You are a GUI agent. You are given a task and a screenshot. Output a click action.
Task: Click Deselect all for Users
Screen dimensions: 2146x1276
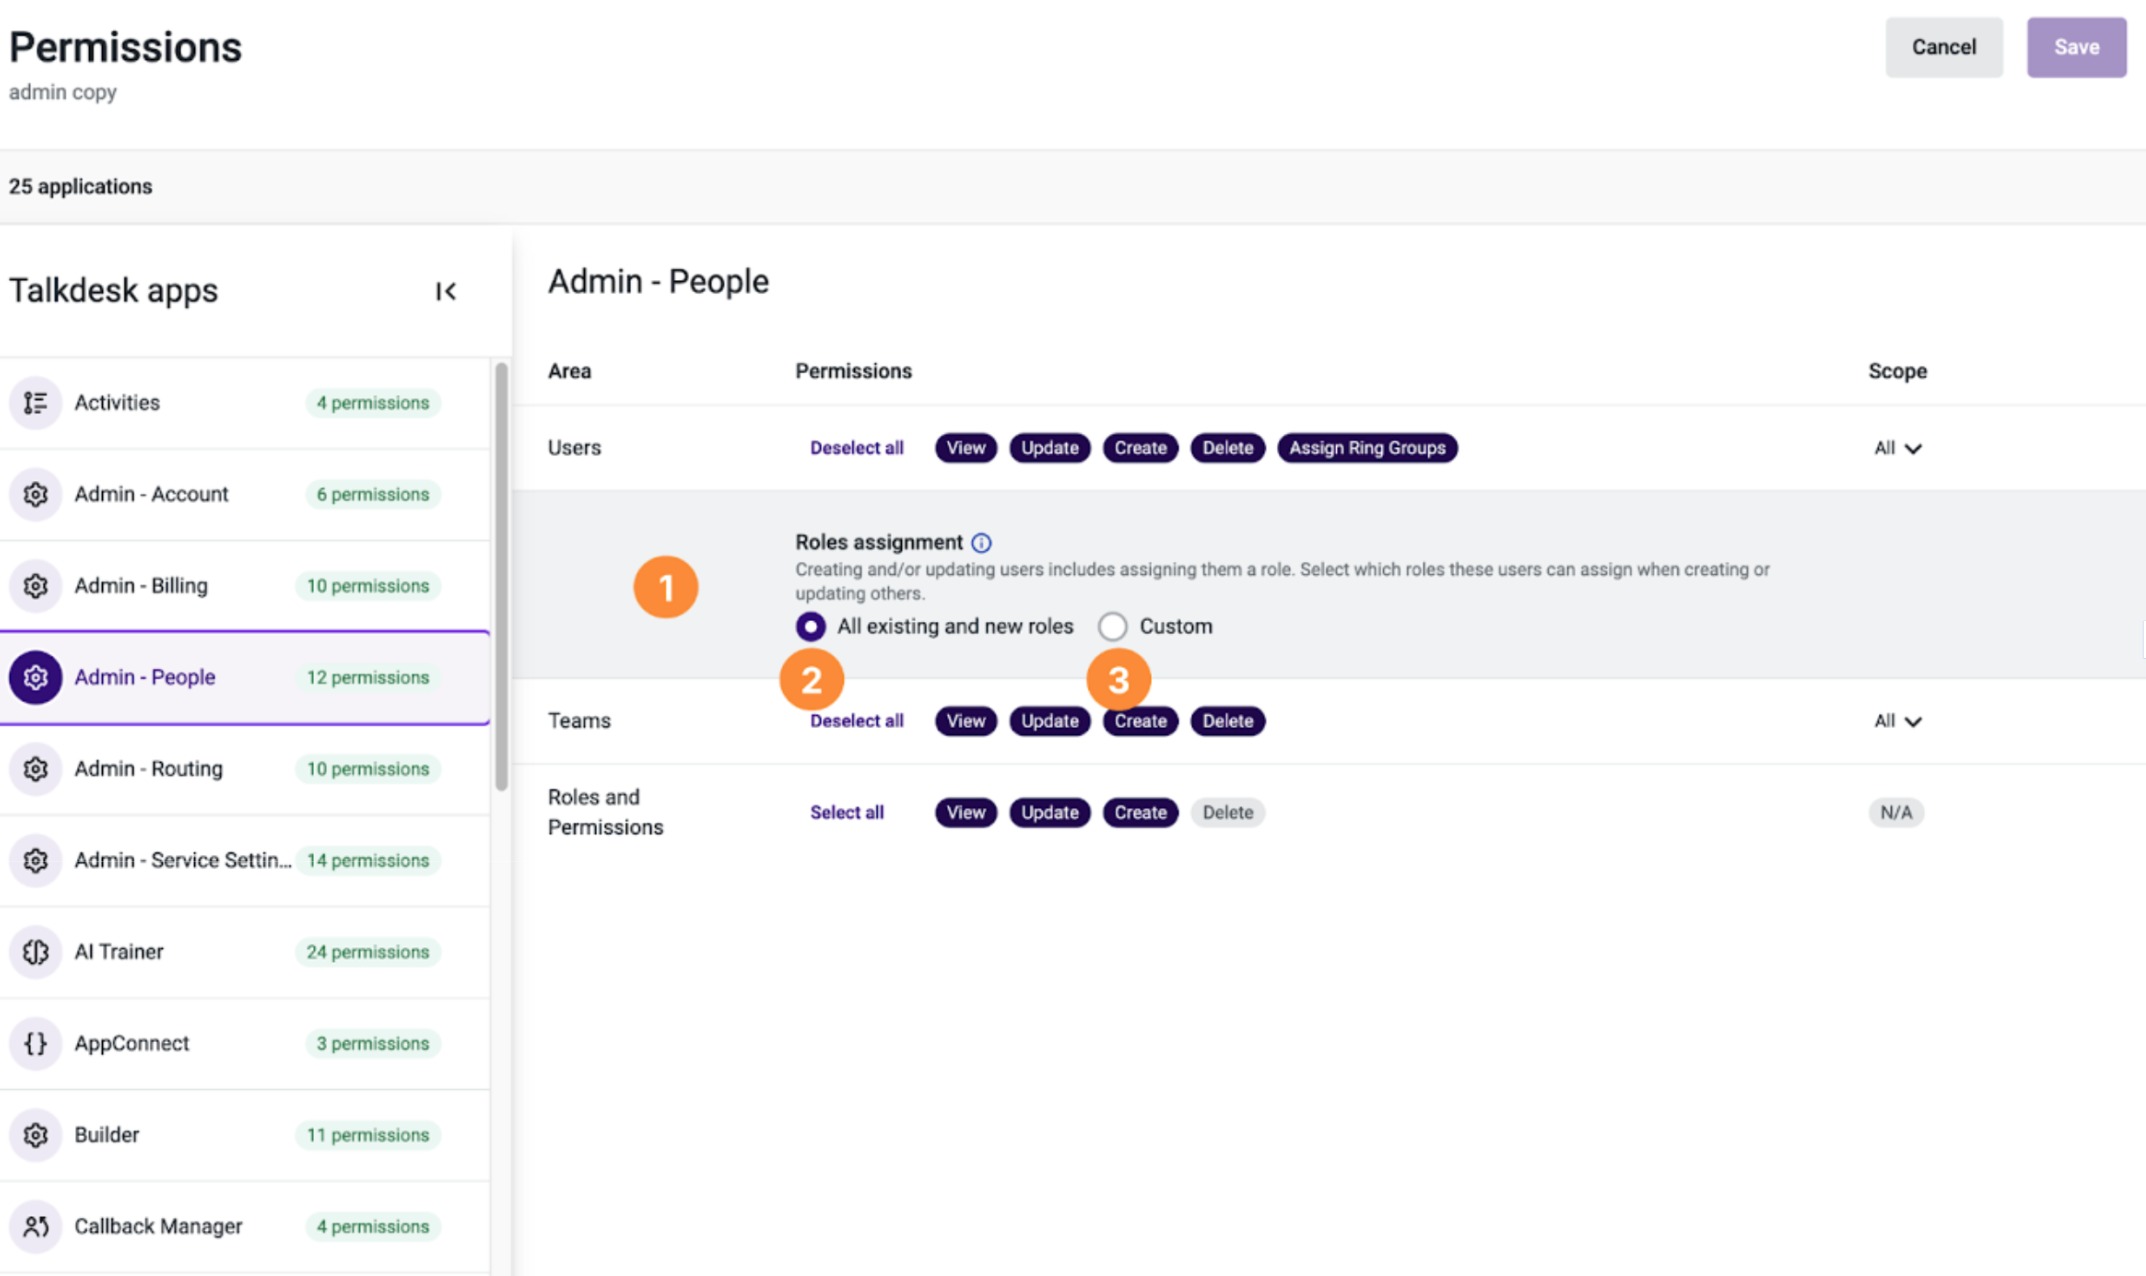pos(856,448)
